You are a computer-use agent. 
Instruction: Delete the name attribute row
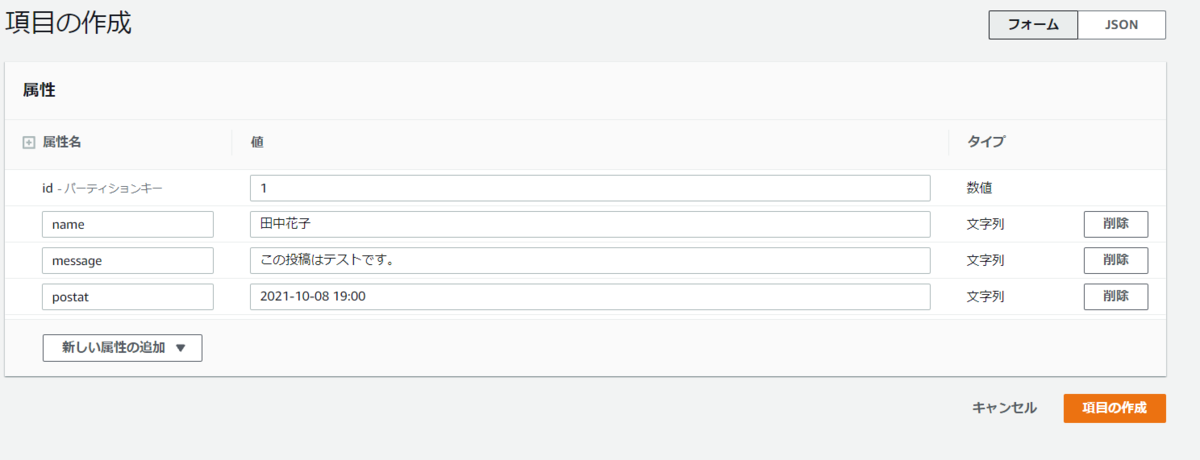1115,224
